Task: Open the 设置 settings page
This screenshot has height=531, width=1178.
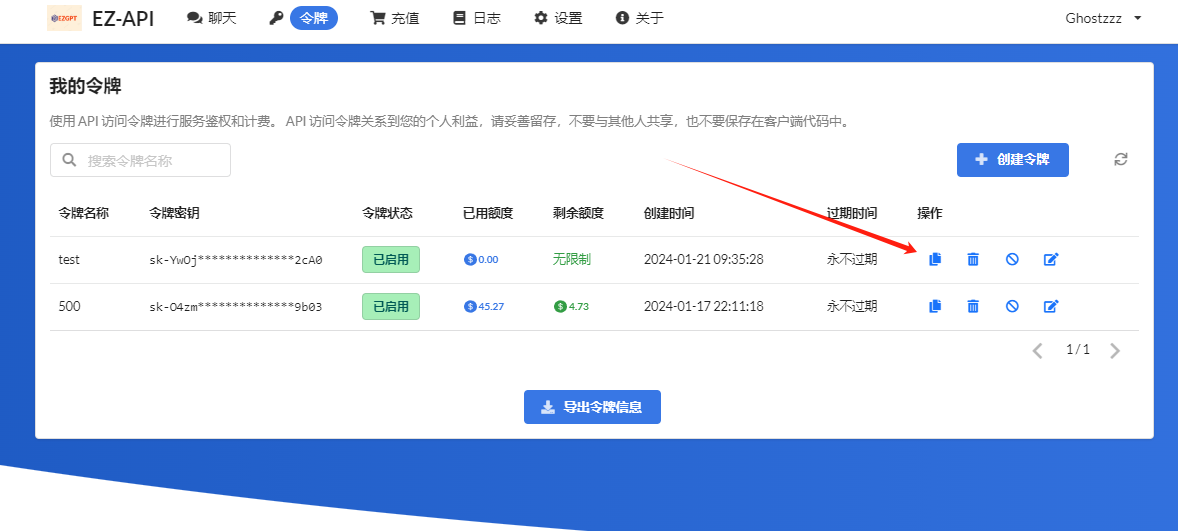Action: 558,18
